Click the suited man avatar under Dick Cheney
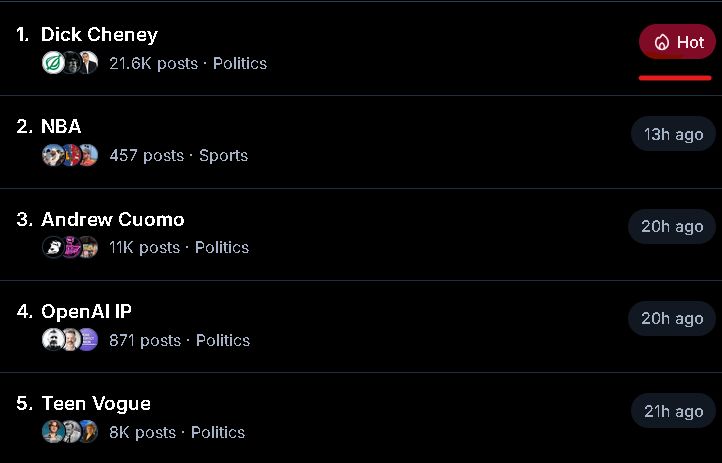This screenshot has width=722, height=463. (88, 63)
